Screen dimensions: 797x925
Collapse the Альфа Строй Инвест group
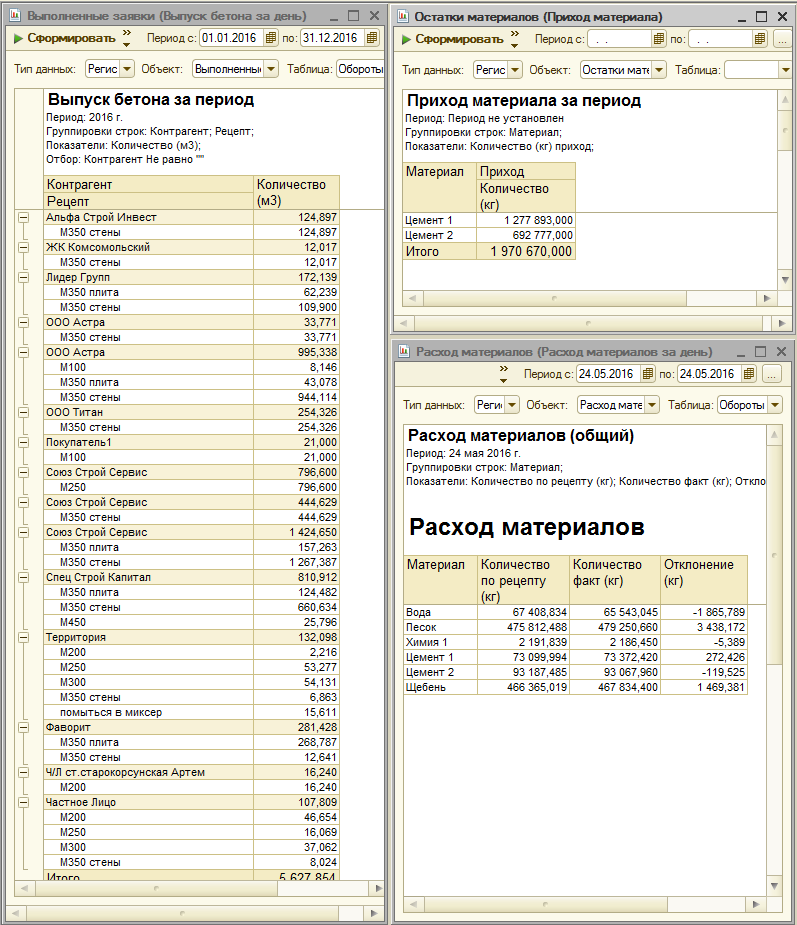click(x=23, y=218)
